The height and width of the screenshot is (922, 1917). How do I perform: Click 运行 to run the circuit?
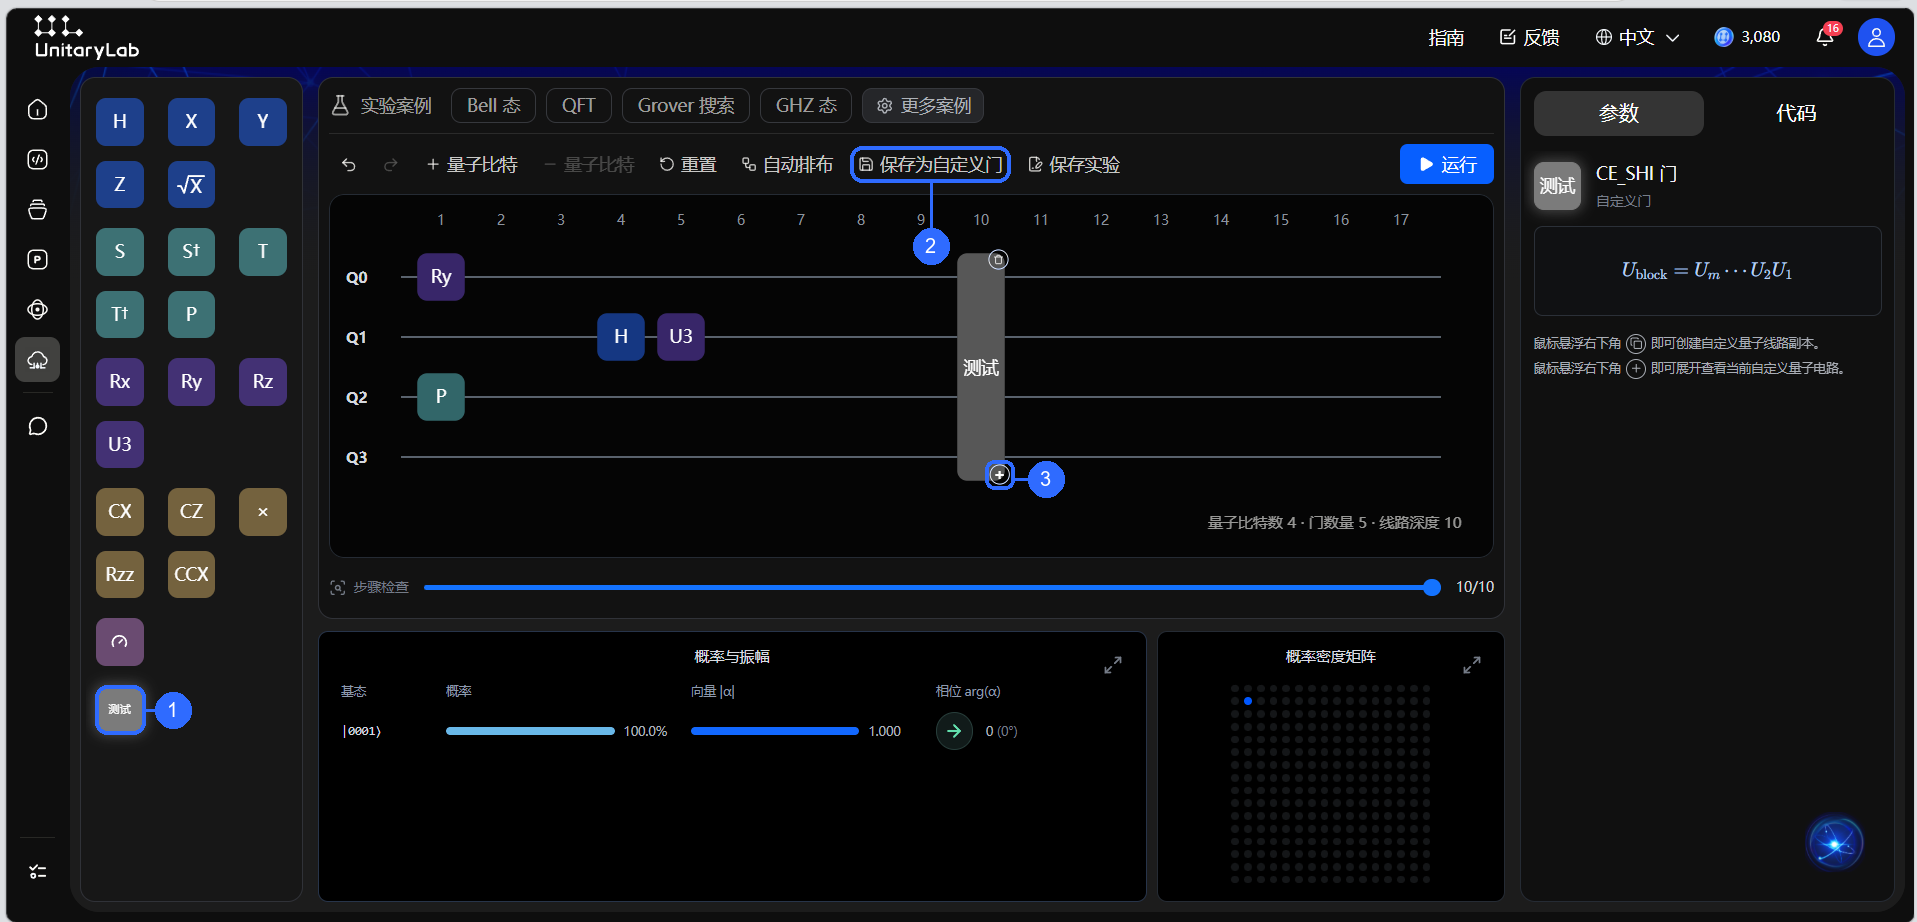[x=1446, y=164]
